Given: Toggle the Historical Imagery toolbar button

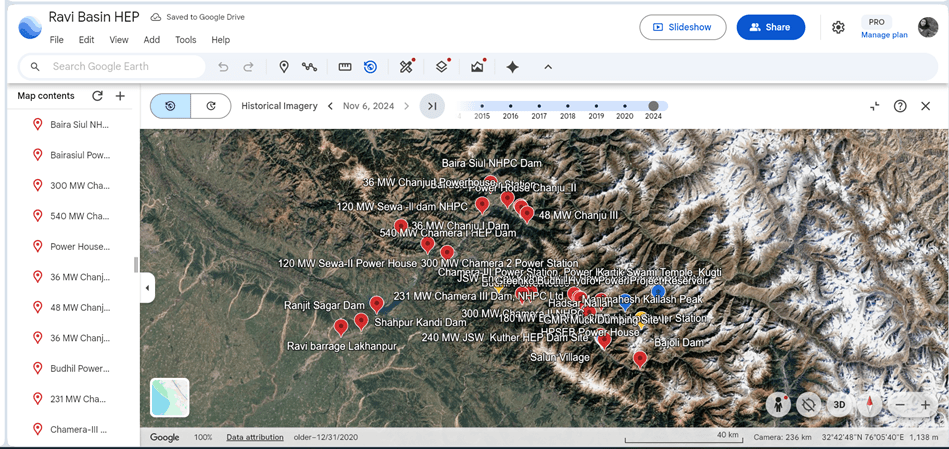Looking at the screenshot, I should pos(370,67).
